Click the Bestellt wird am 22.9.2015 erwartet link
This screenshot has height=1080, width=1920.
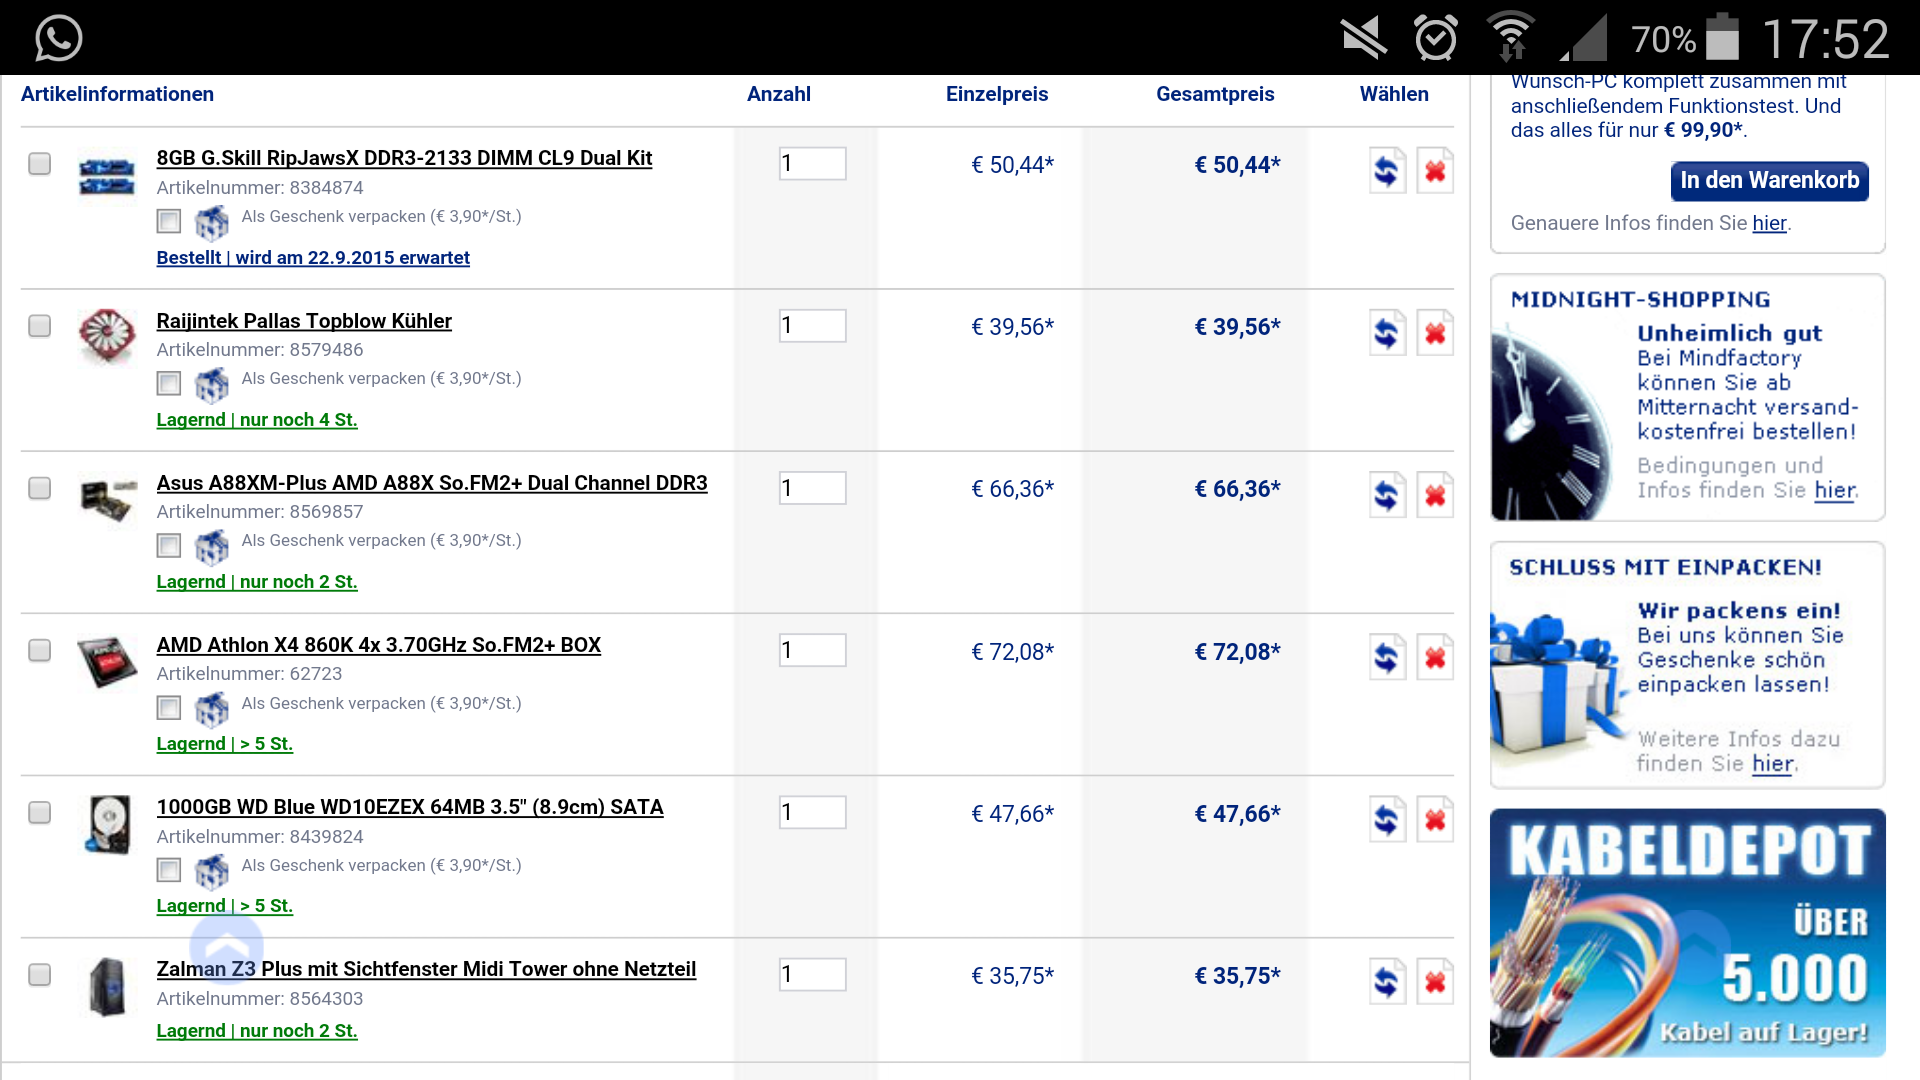312,257
